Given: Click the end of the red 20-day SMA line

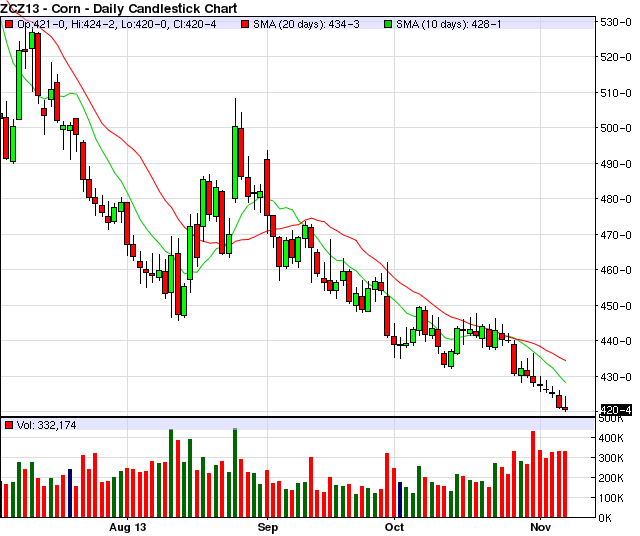Looking at the screenshot, I should [x=565, y=360].
